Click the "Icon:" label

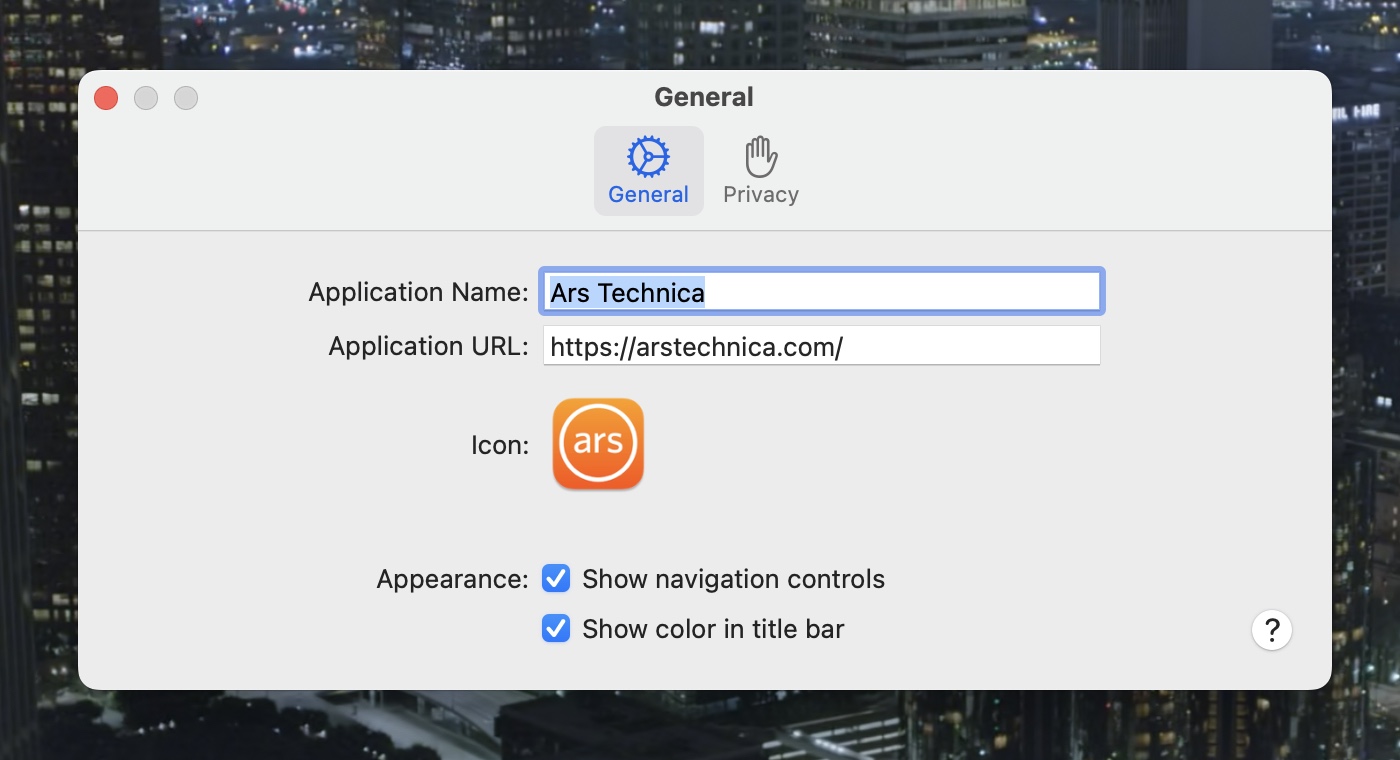click(500, 445)
